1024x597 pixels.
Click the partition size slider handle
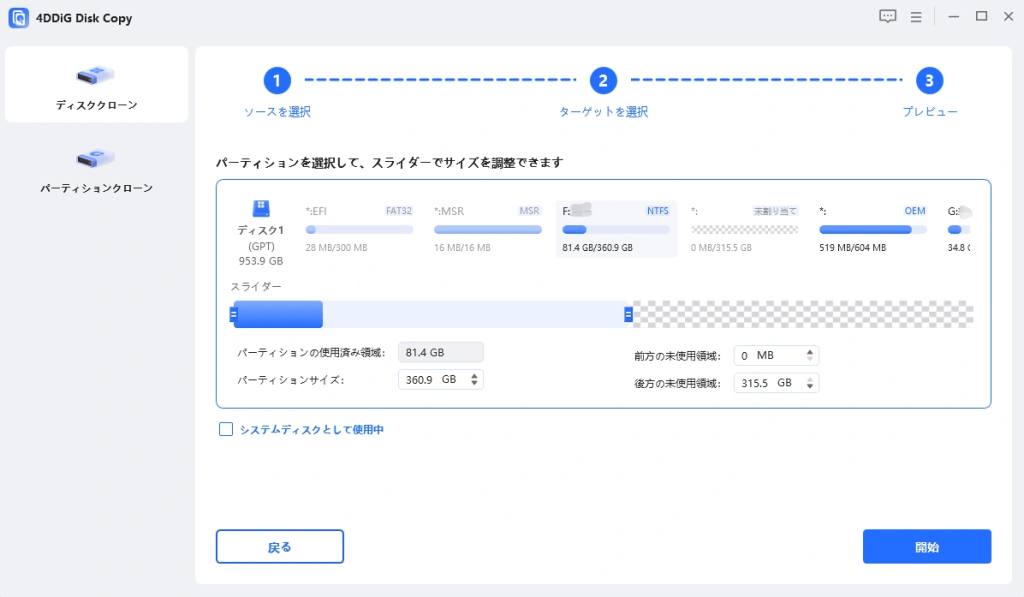[627, 314]
